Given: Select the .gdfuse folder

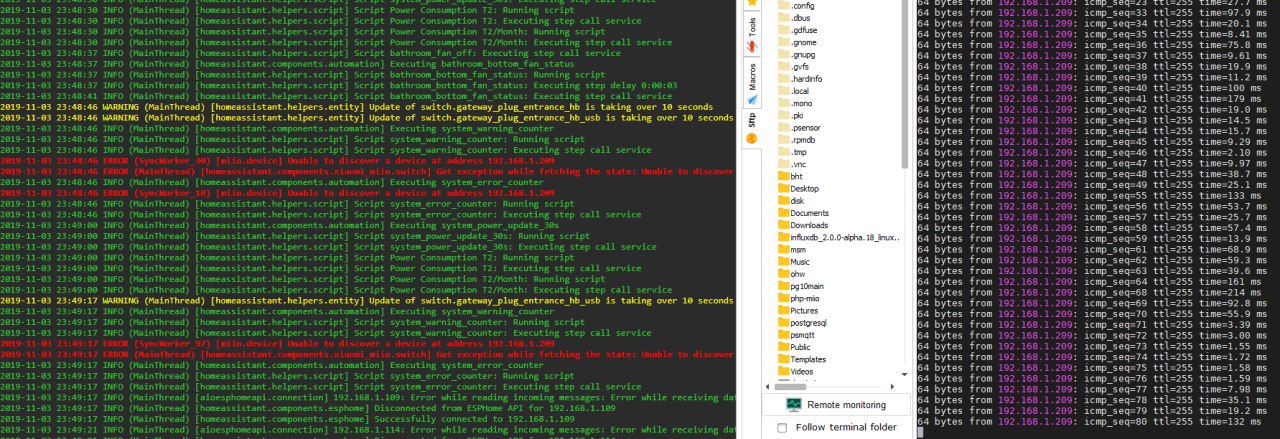Looking at the screenshot, I should coord(797,30).
